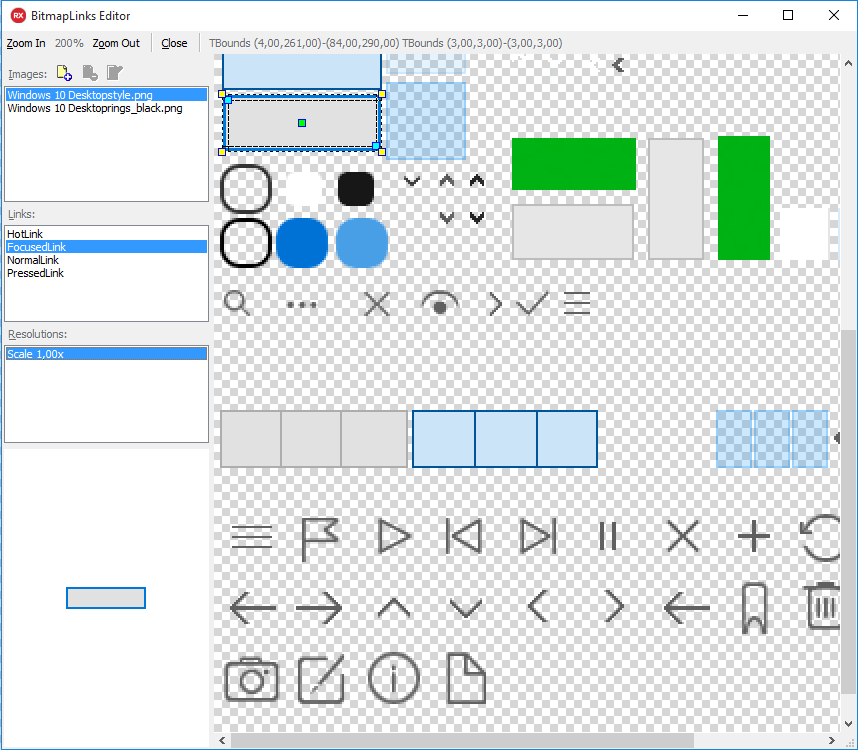This screenshot has width=858, height=750.
Task: Click the Zoom In button
Action: point(26,43)
